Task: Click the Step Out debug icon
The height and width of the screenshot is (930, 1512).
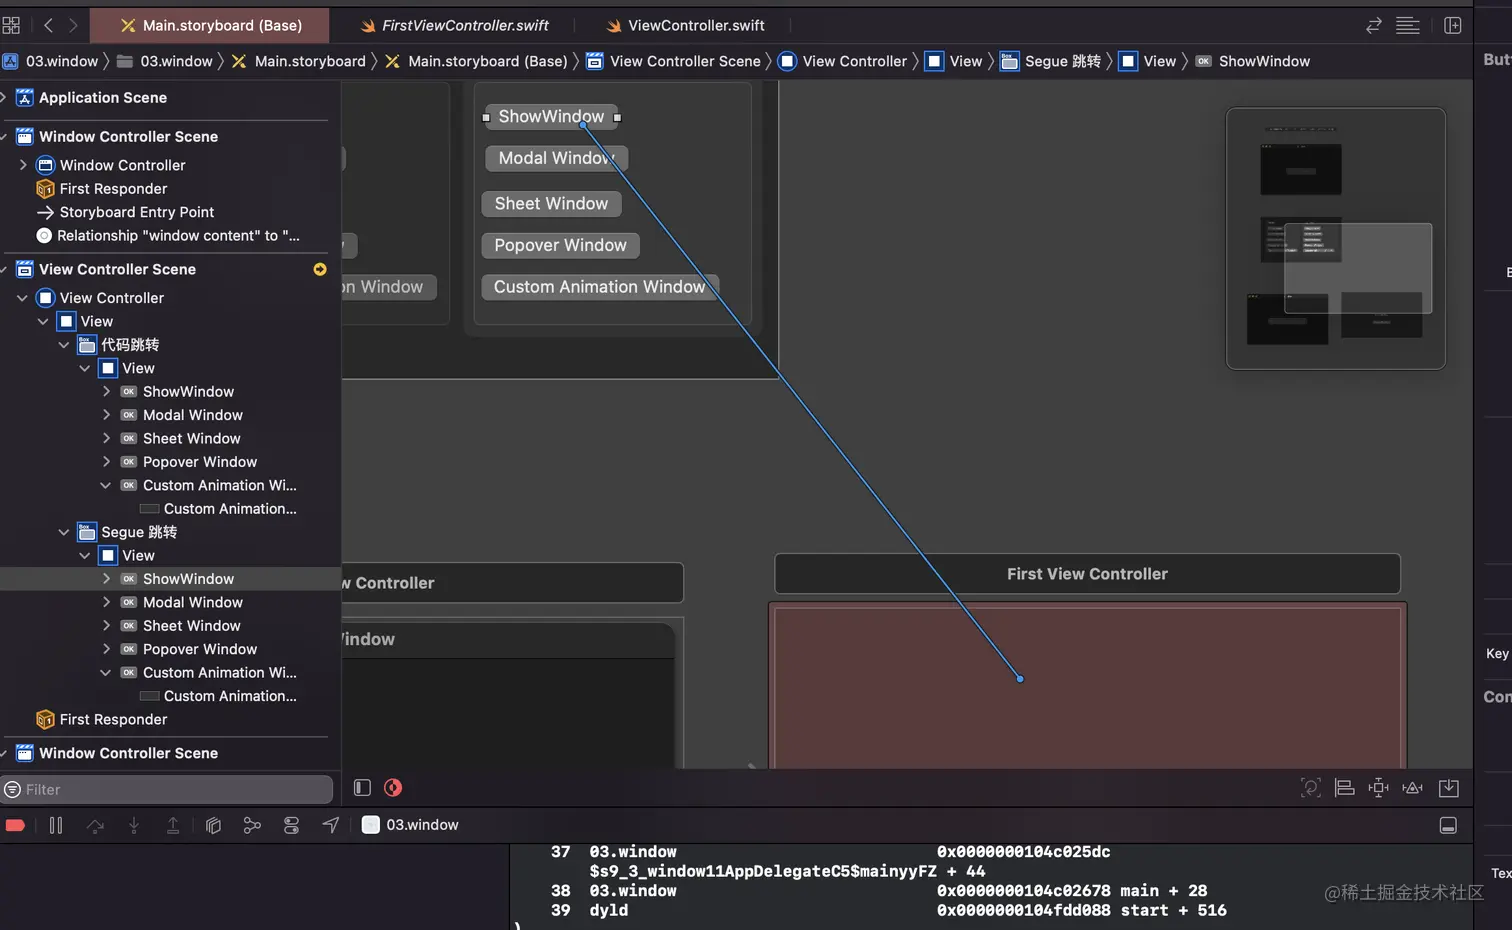Action: (x=173, y=825)
